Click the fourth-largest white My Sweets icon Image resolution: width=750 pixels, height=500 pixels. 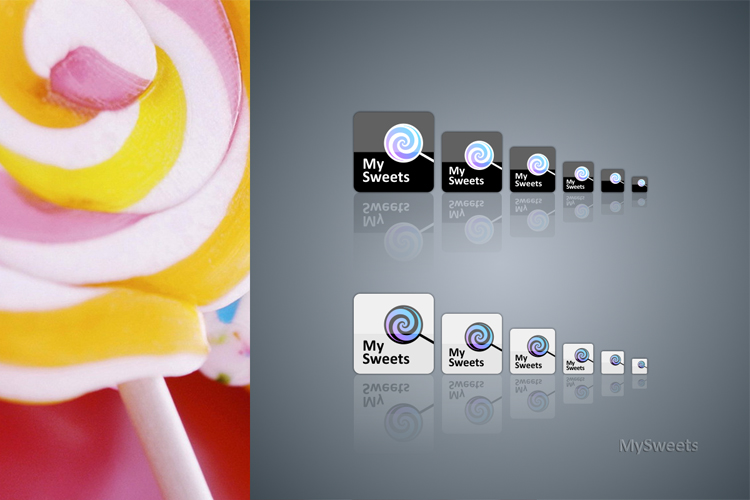click(x=578, y=359)
